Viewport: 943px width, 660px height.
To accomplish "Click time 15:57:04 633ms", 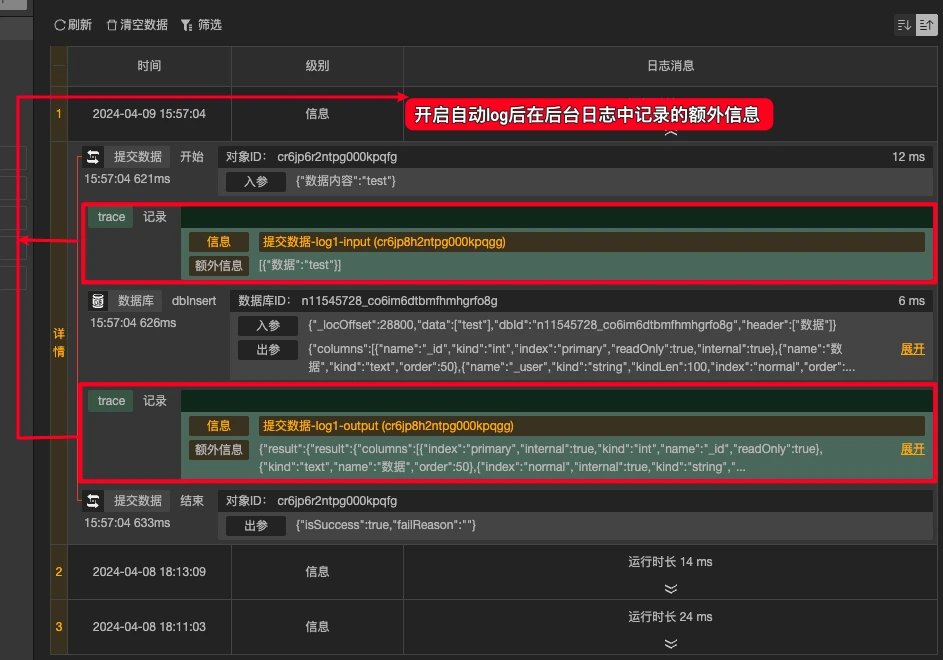I will tap(127, 523).
